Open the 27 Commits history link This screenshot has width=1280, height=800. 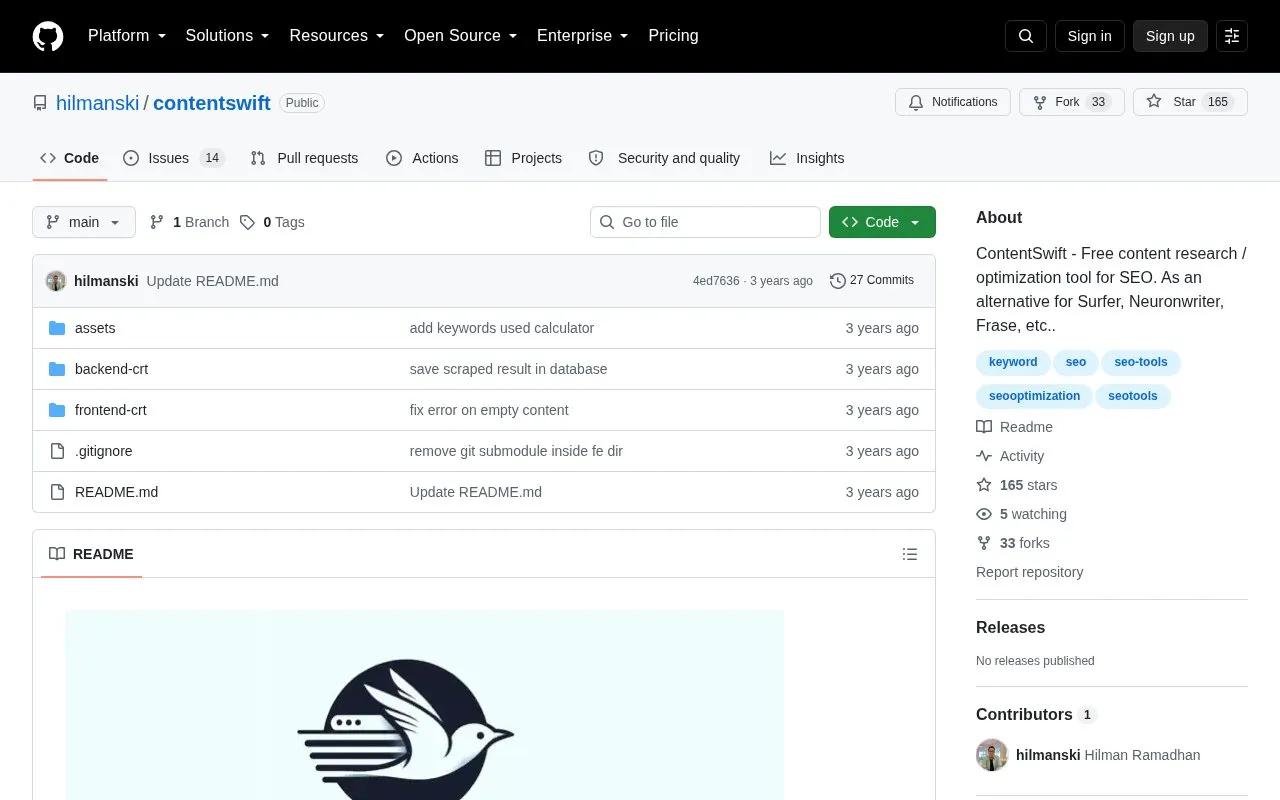tap(872, 281)
